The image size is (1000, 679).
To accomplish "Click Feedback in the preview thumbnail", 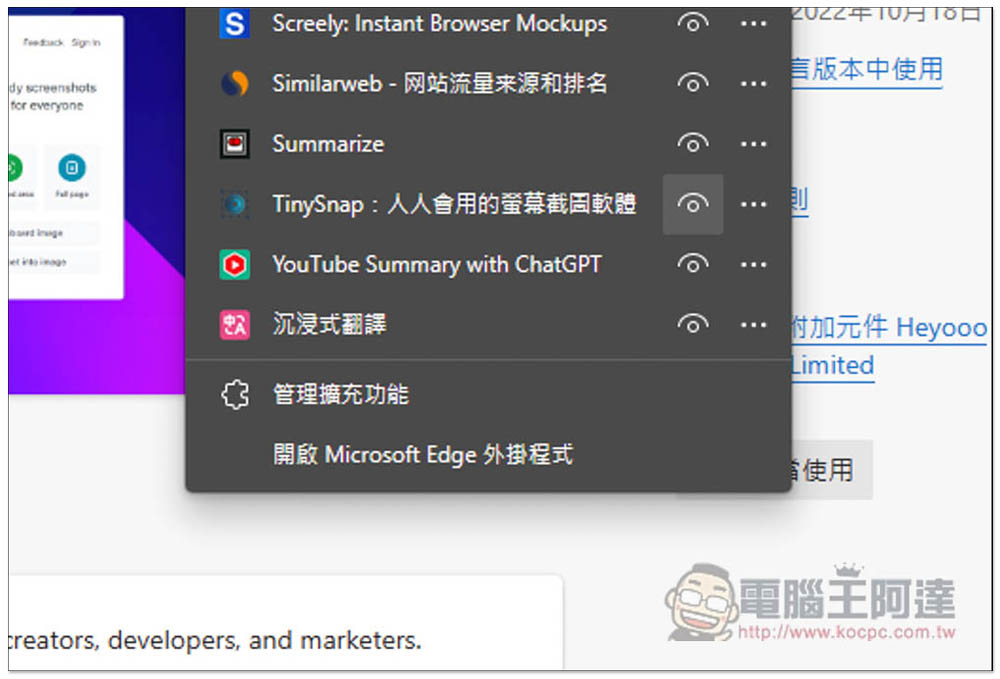I will coord(43,43).
